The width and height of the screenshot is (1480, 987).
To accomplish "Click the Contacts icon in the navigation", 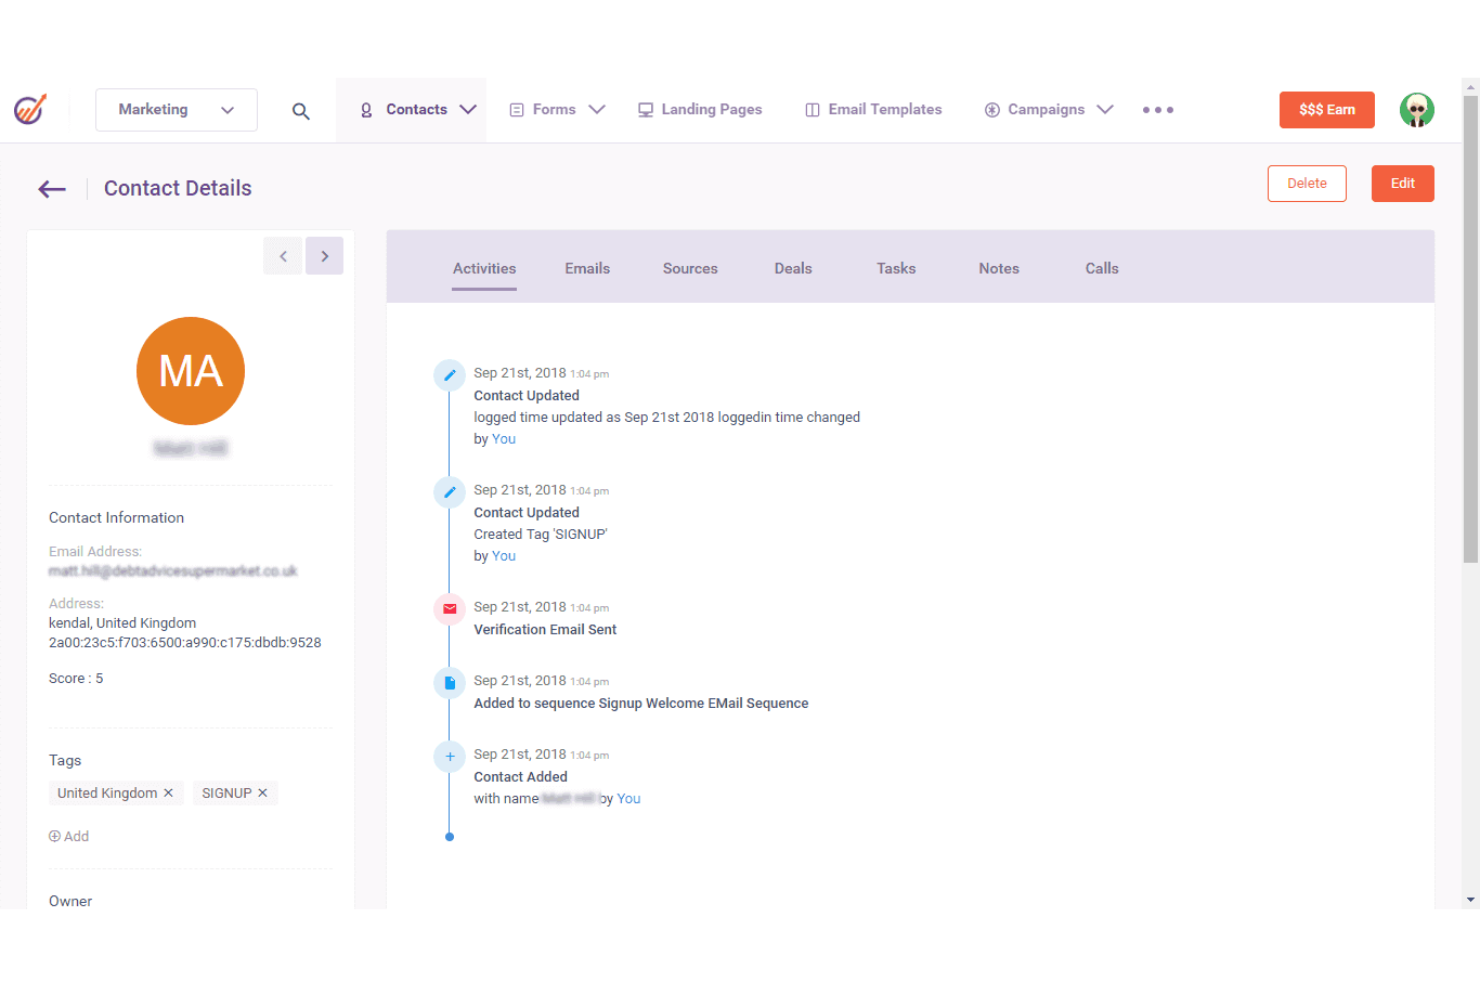I will point(366,110).
